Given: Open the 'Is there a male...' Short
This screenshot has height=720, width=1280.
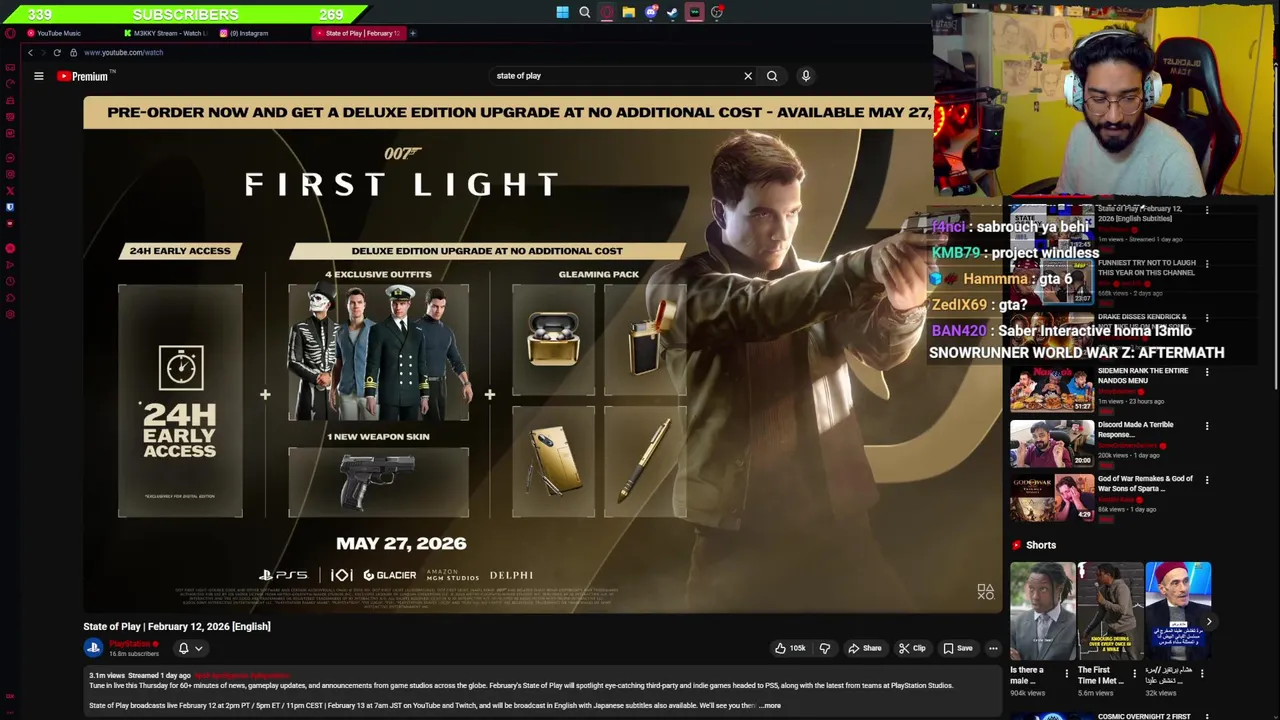Looking at the screenshot, I should [1042, 610].
